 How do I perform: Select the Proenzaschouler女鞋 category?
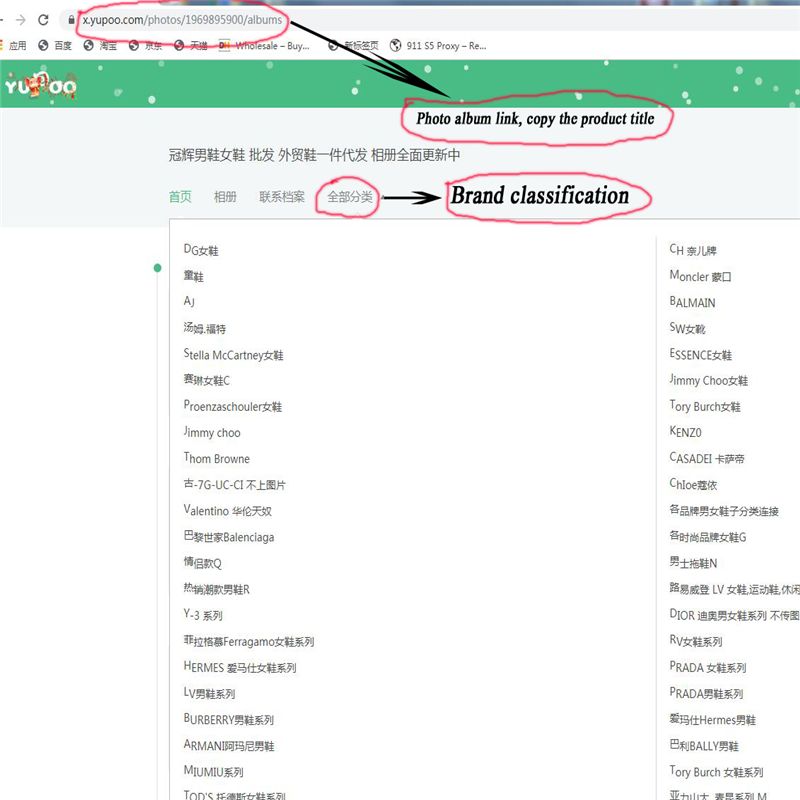(x=233, y=406)
